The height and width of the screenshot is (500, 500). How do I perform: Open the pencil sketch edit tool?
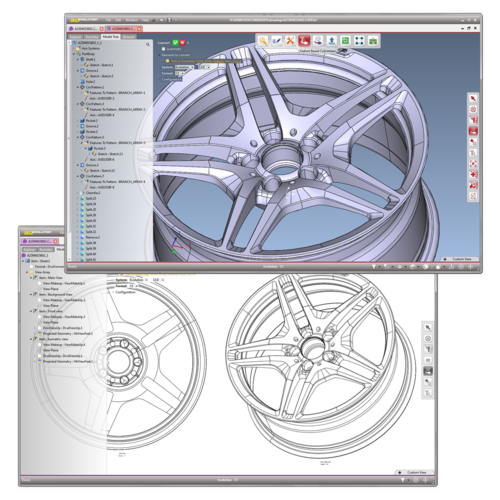click(x=276, y=41)
